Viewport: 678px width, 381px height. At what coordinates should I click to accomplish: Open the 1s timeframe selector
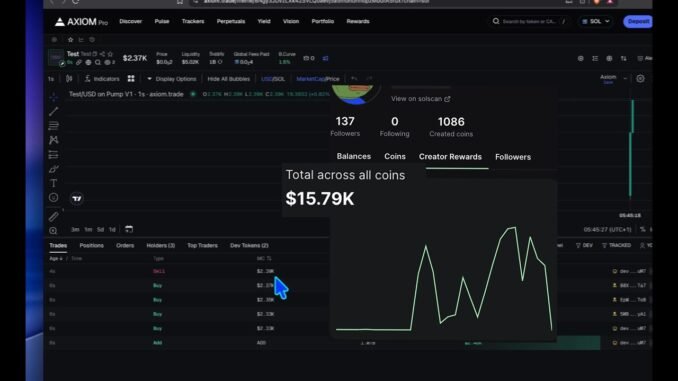coord(51,79)
